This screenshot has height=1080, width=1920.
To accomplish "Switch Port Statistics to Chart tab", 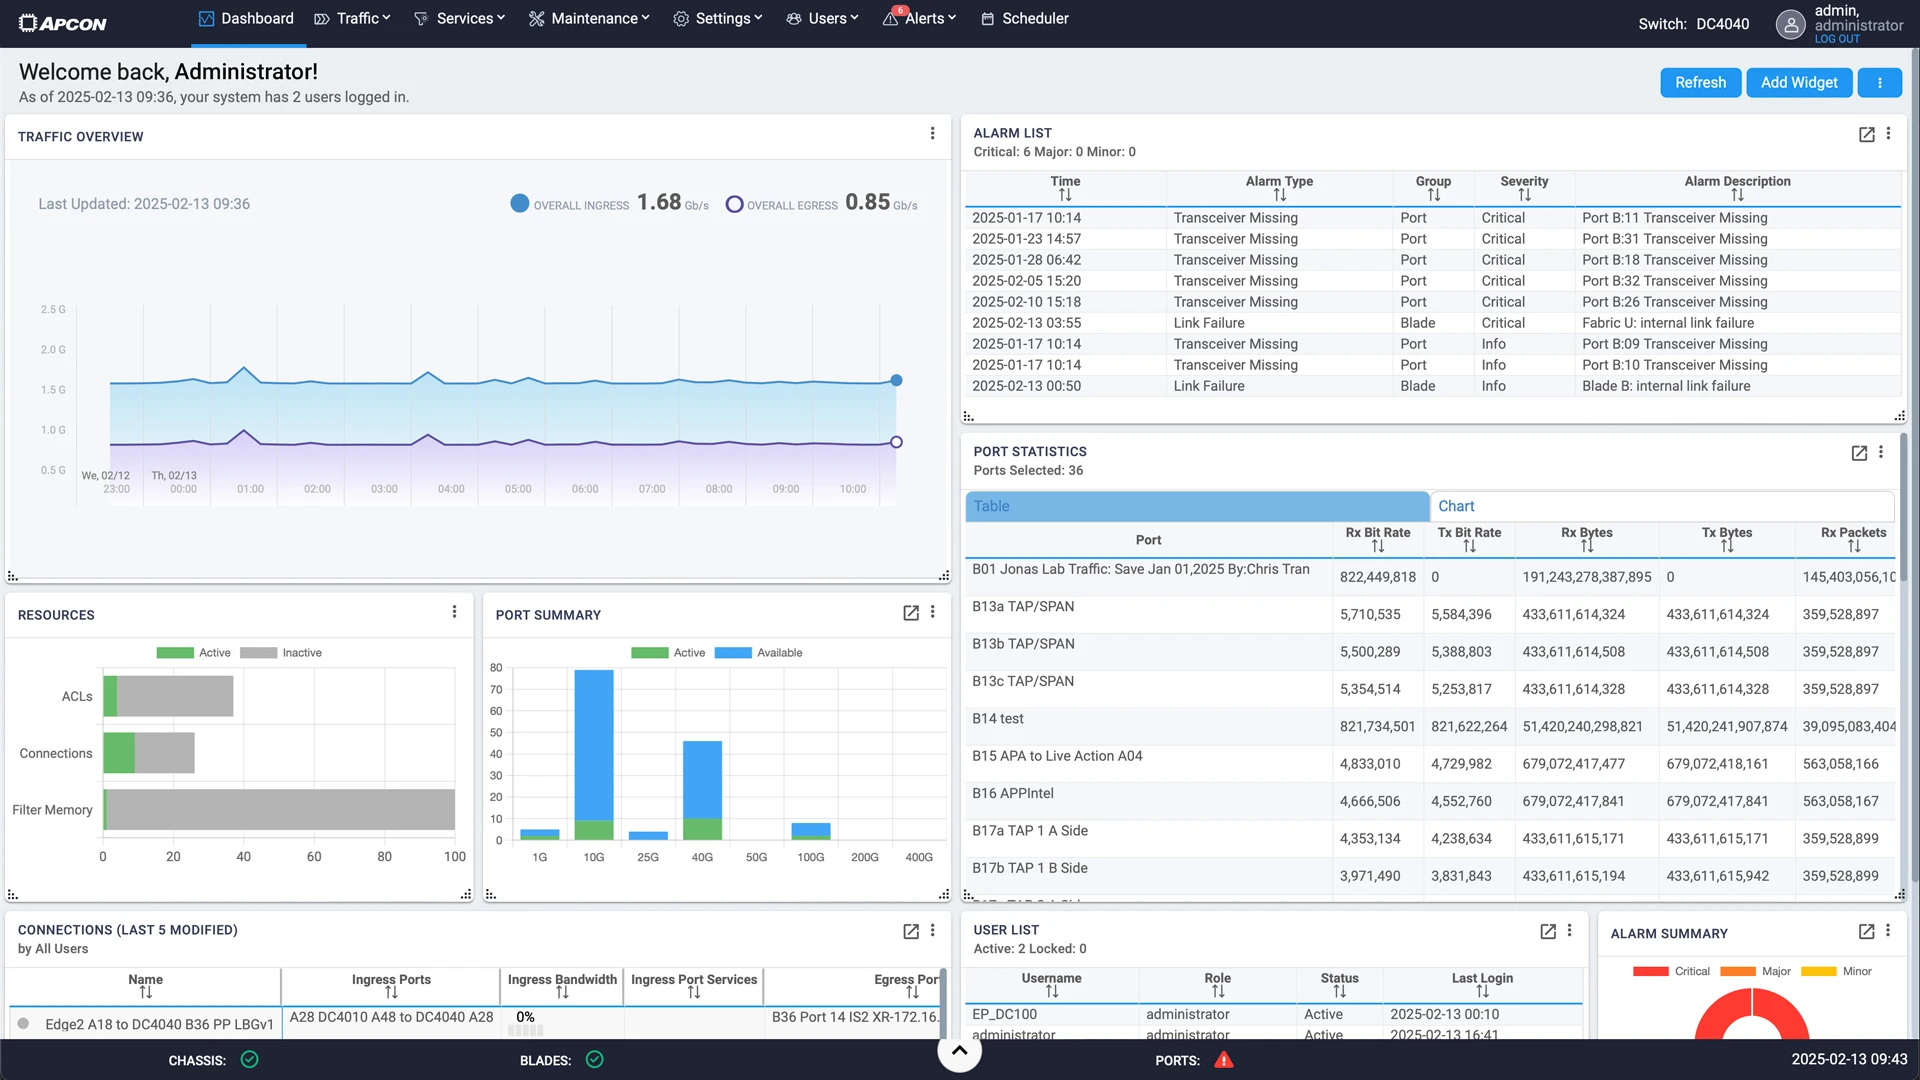I will (1456, 506).
